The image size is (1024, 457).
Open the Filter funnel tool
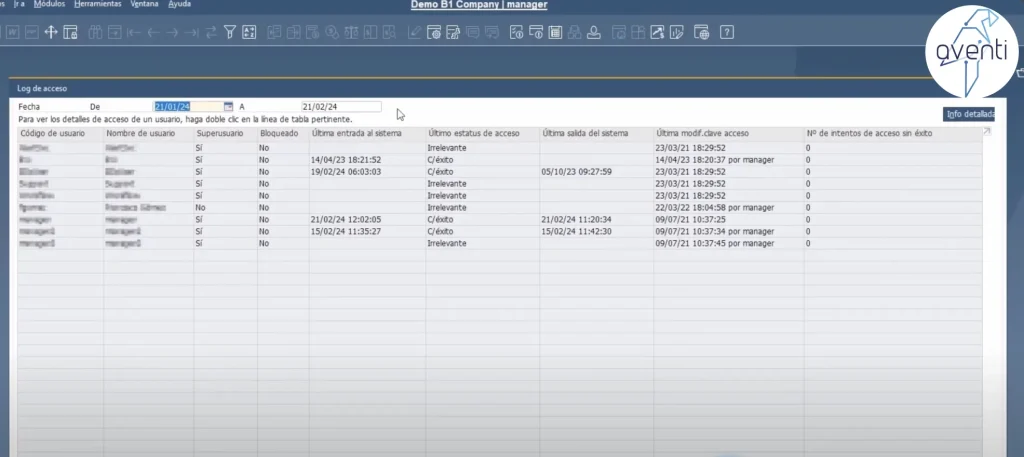tap(230, 32)
